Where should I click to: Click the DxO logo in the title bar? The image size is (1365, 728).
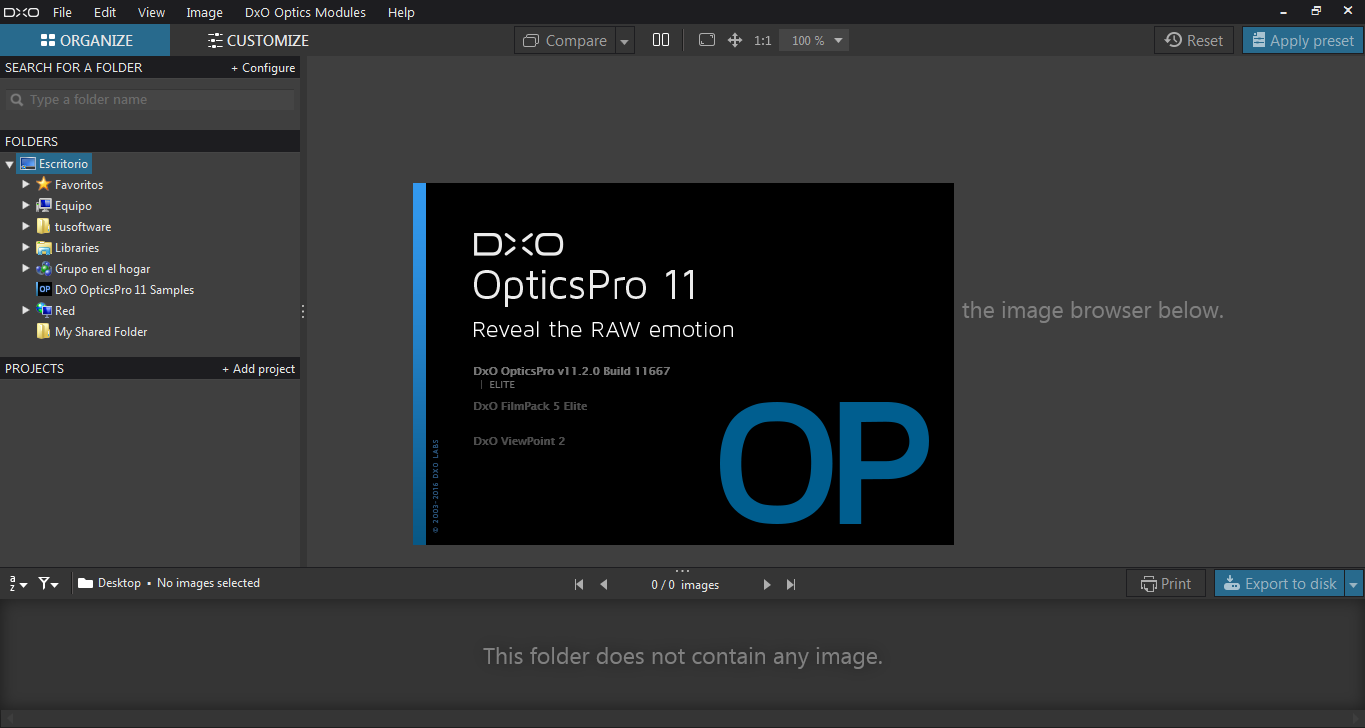[x=21, y=12]
